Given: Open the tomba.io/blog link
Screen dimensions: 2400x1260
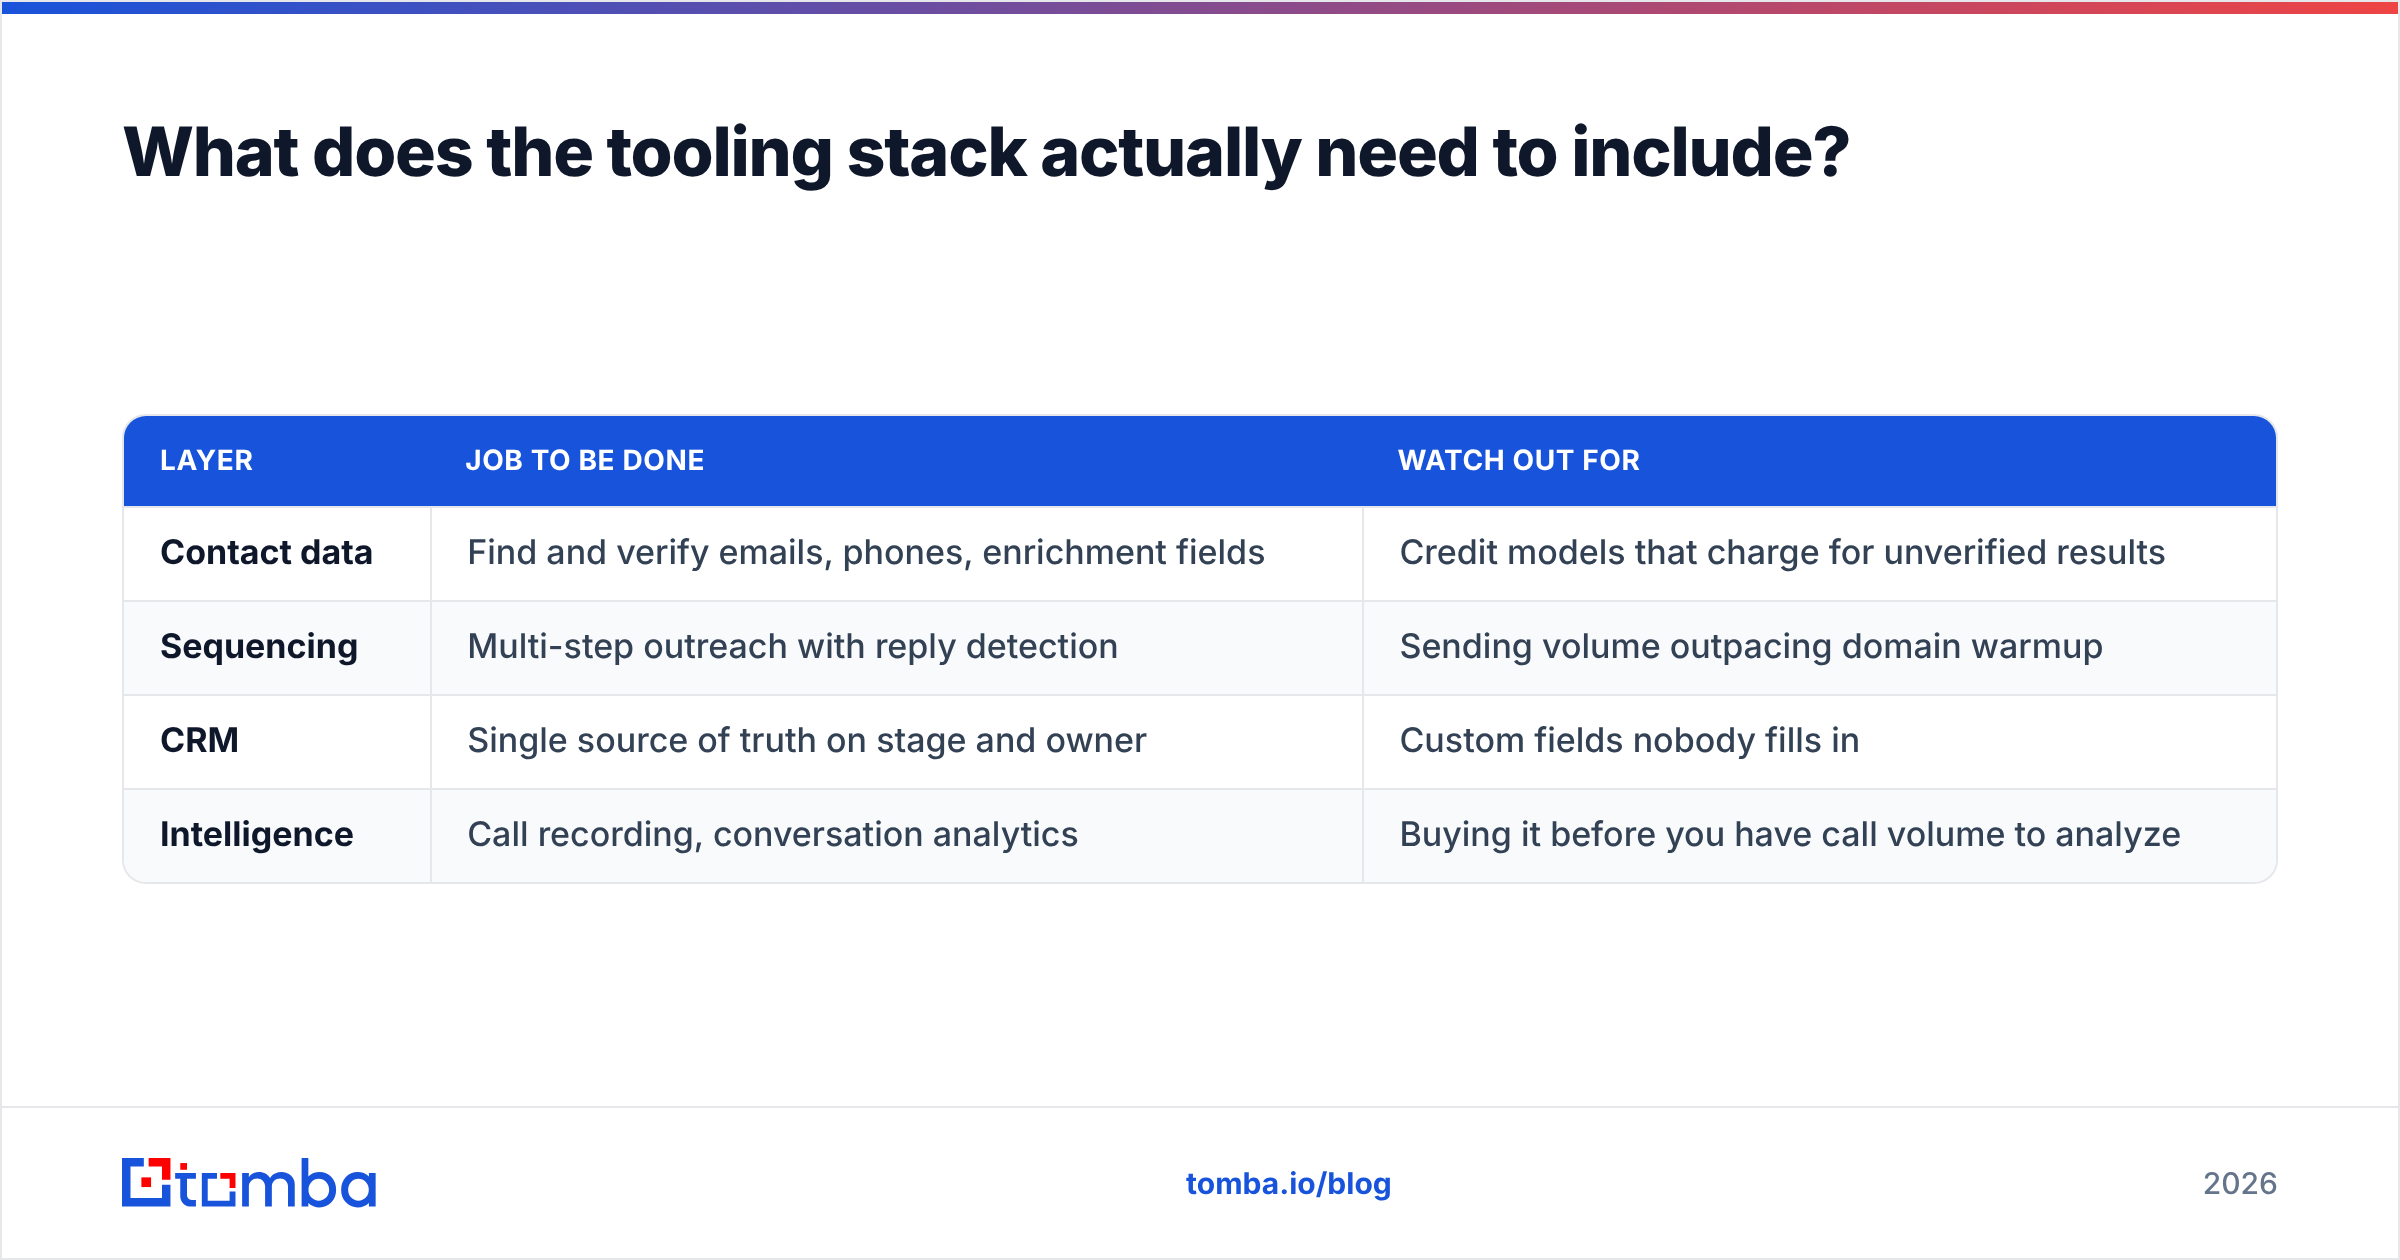Looking at the screenshot, I should click(x=1288, y=1184).
